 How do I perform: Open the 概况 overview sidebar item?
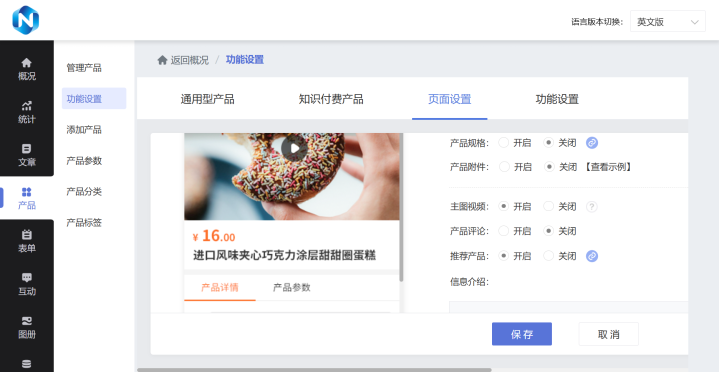tap(27, 69)
